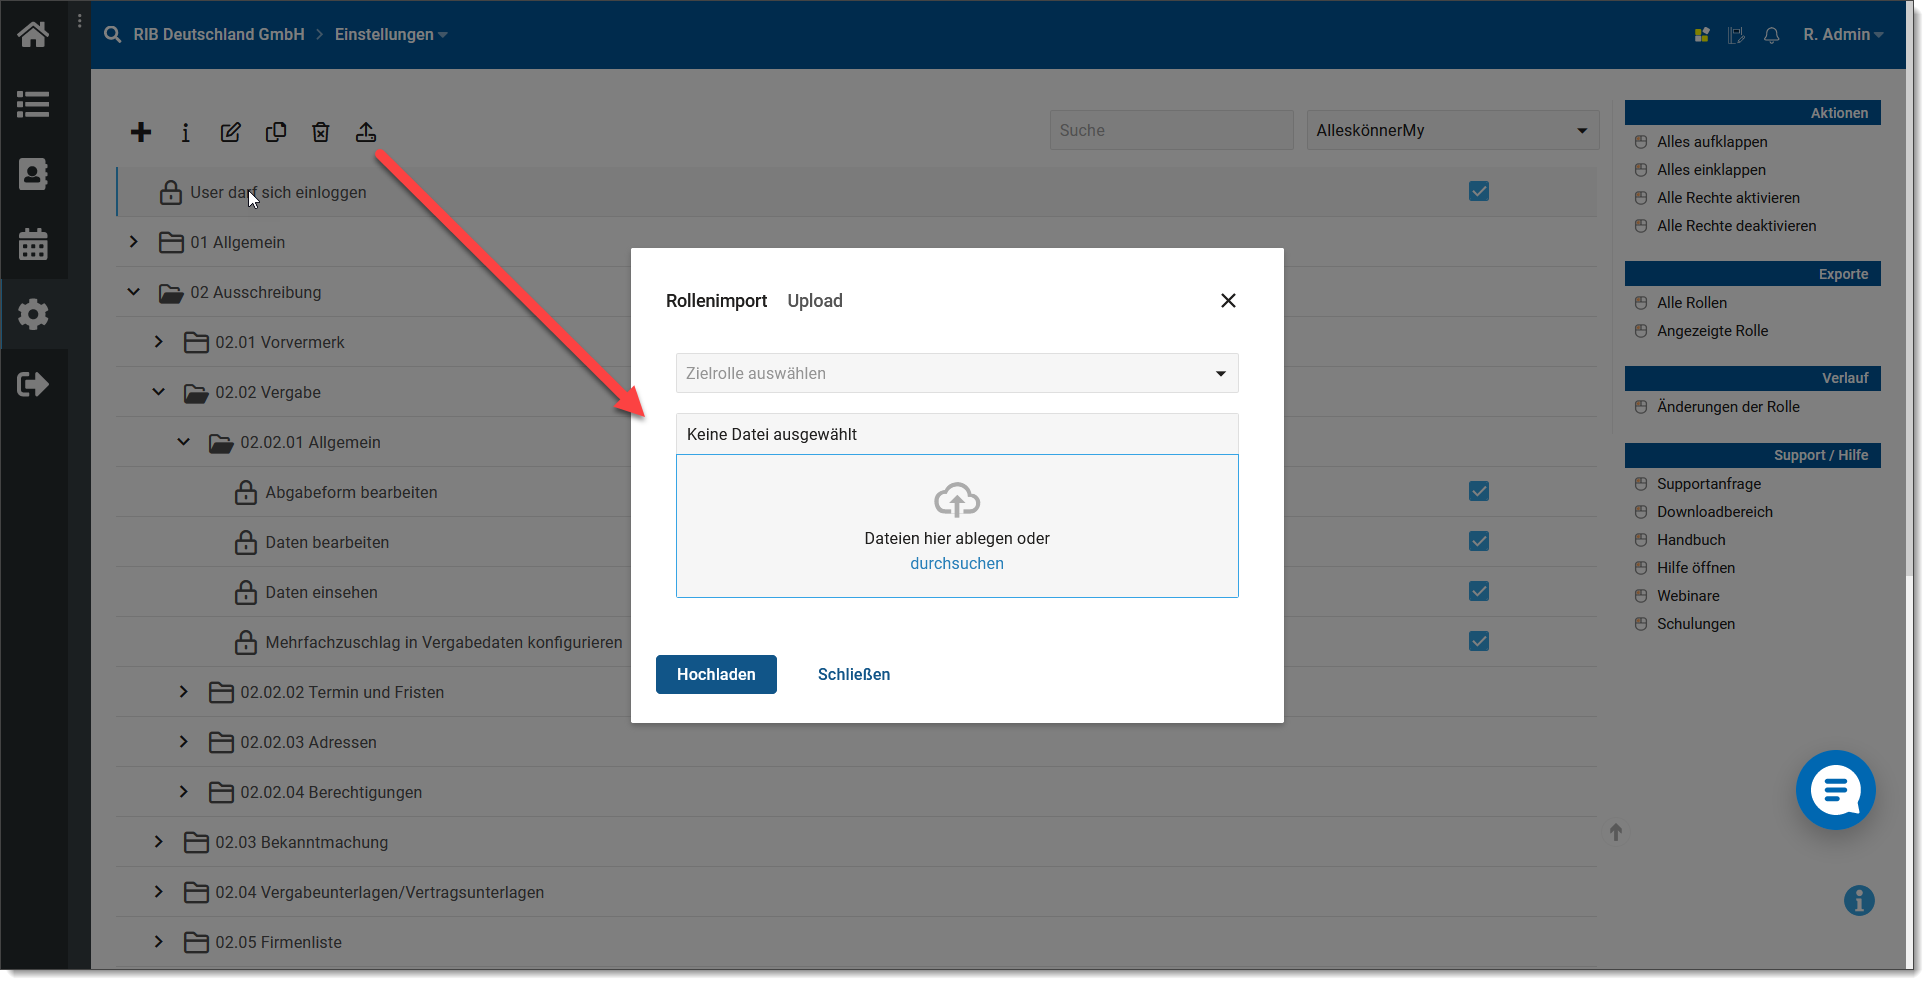The height and width of the screenshot is (985, 1929).
Task: Expand the '02.01 Vorvermerk' folder
Action: pyautogui.click(x=159, y=342)
